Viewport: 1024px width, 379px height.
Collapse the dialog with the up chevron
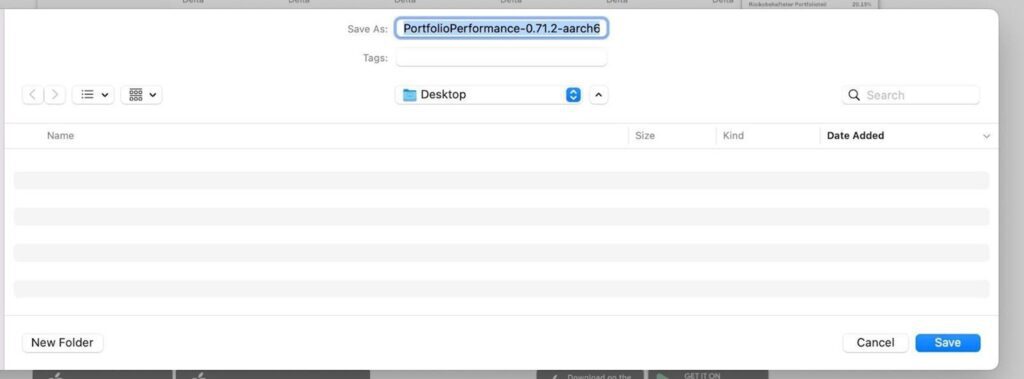(599, 95)
